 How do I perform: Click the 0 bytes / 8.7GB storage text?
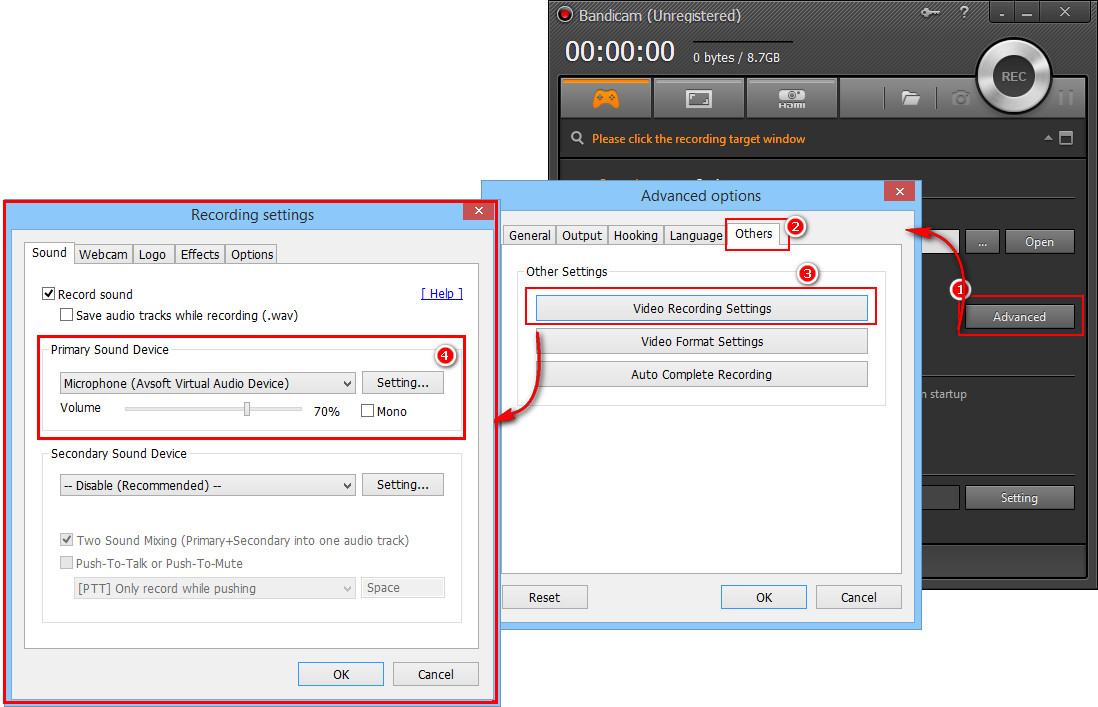coord(736,57)
